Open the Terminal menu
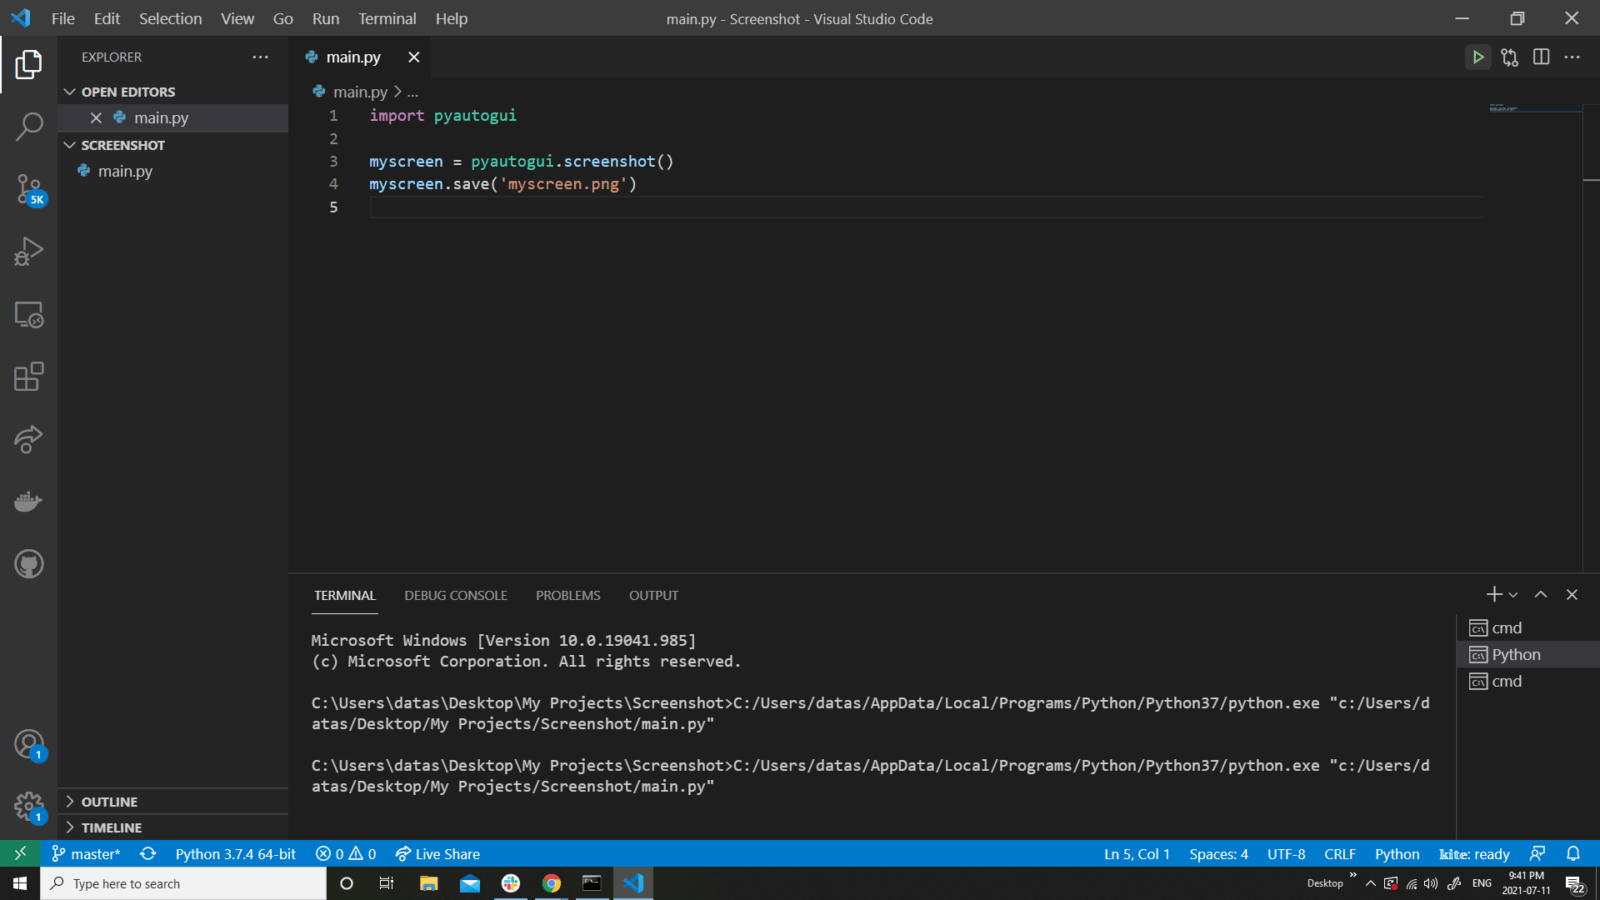The width and height of the screenshot is (1600, 900). tap(387, 18)
